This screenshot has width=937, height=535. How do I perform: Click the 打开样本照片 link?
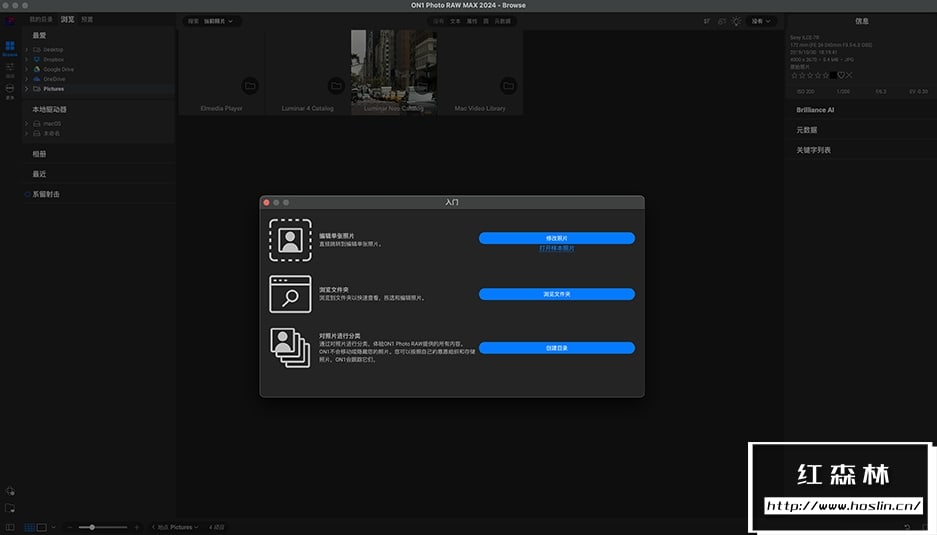(556, 248)
